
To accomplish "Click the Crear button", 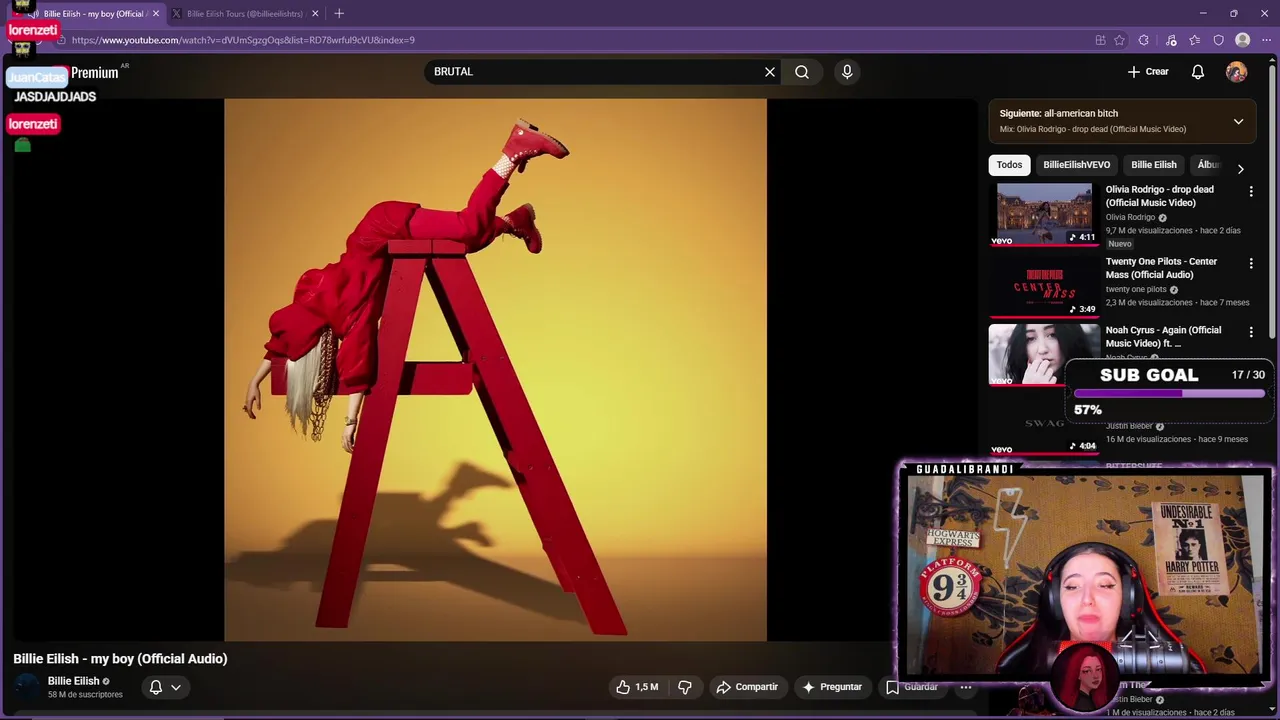I will click(x=1148, y=72).
